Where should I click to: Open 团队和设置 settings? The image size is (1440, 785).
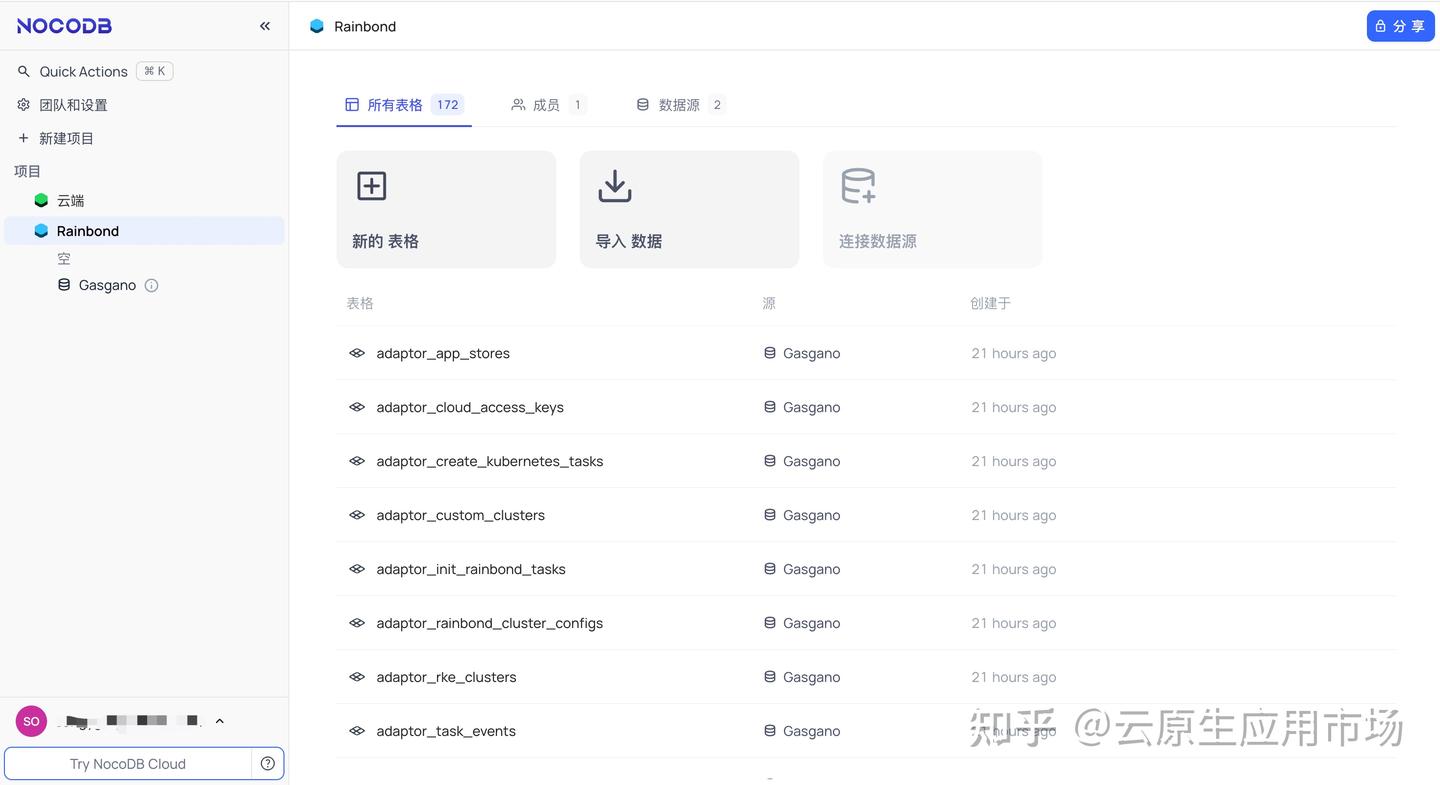(71, 104)
